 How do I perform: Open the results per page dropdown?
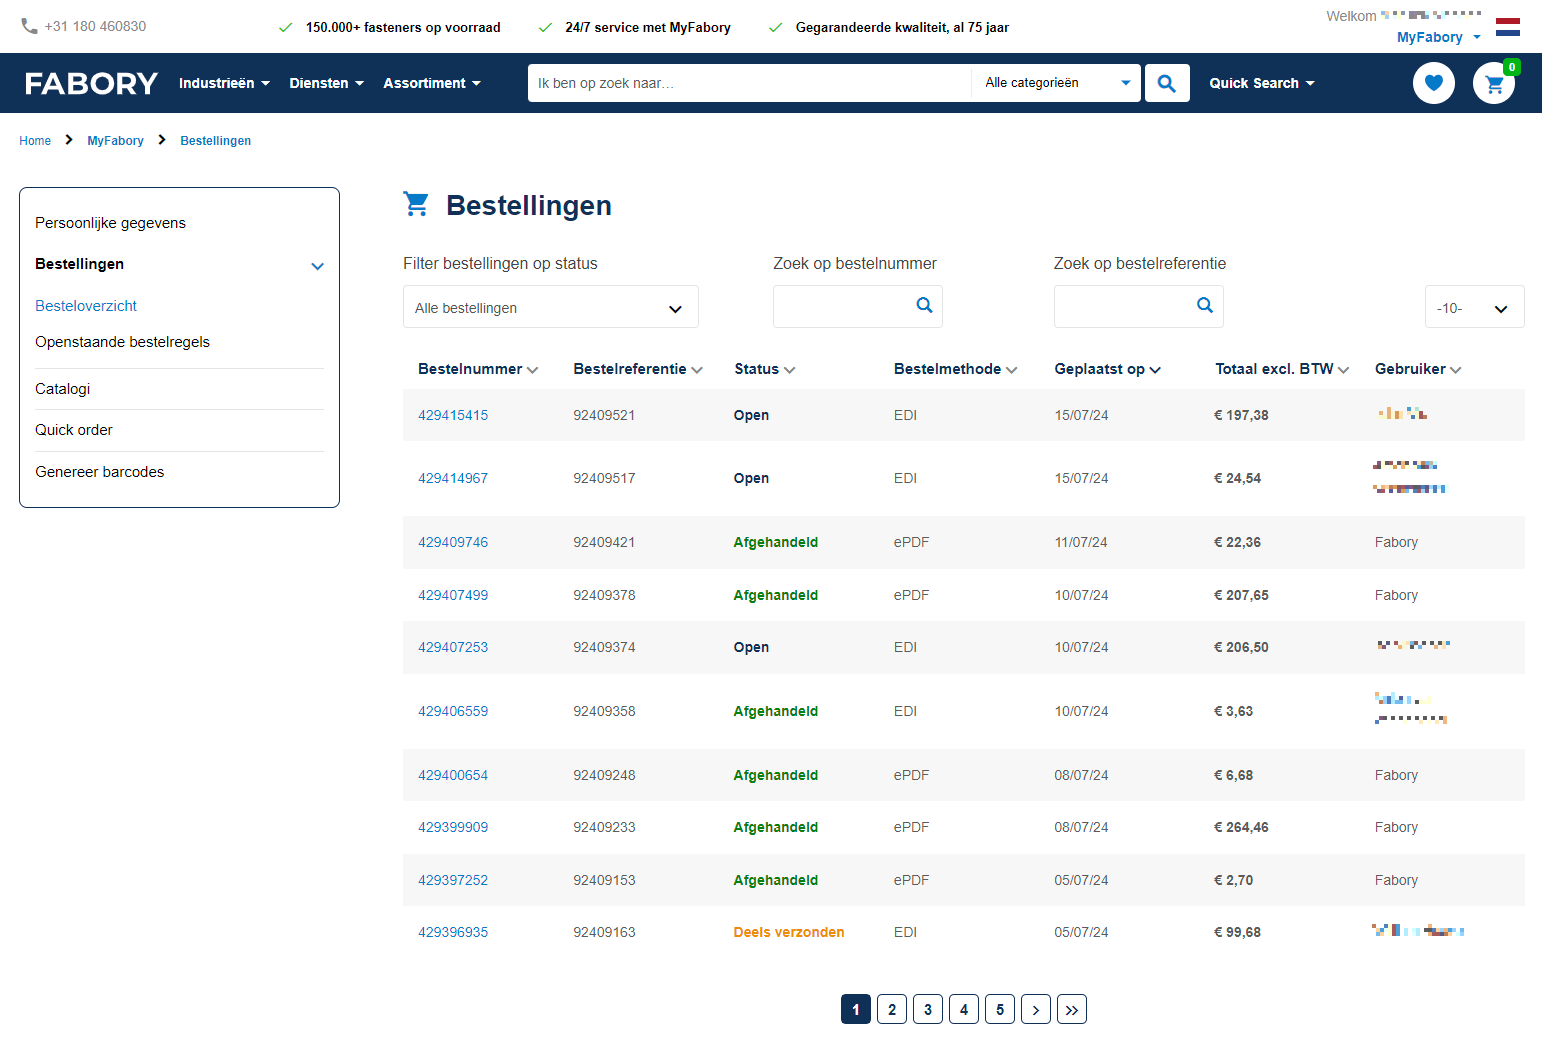tap(1473, 308)
